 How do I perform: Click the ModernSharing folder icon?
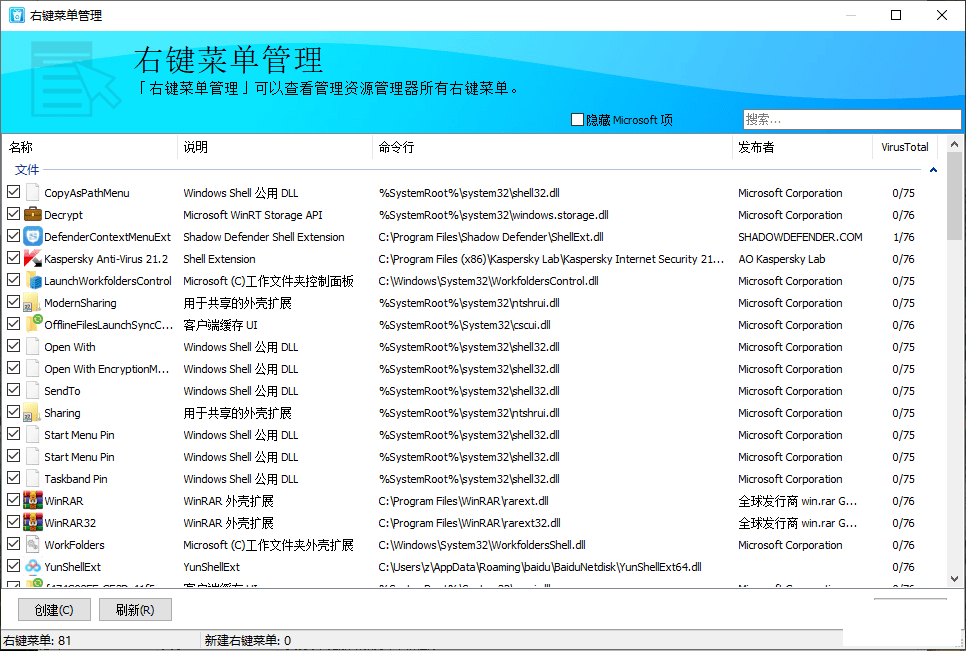(33, 303)
